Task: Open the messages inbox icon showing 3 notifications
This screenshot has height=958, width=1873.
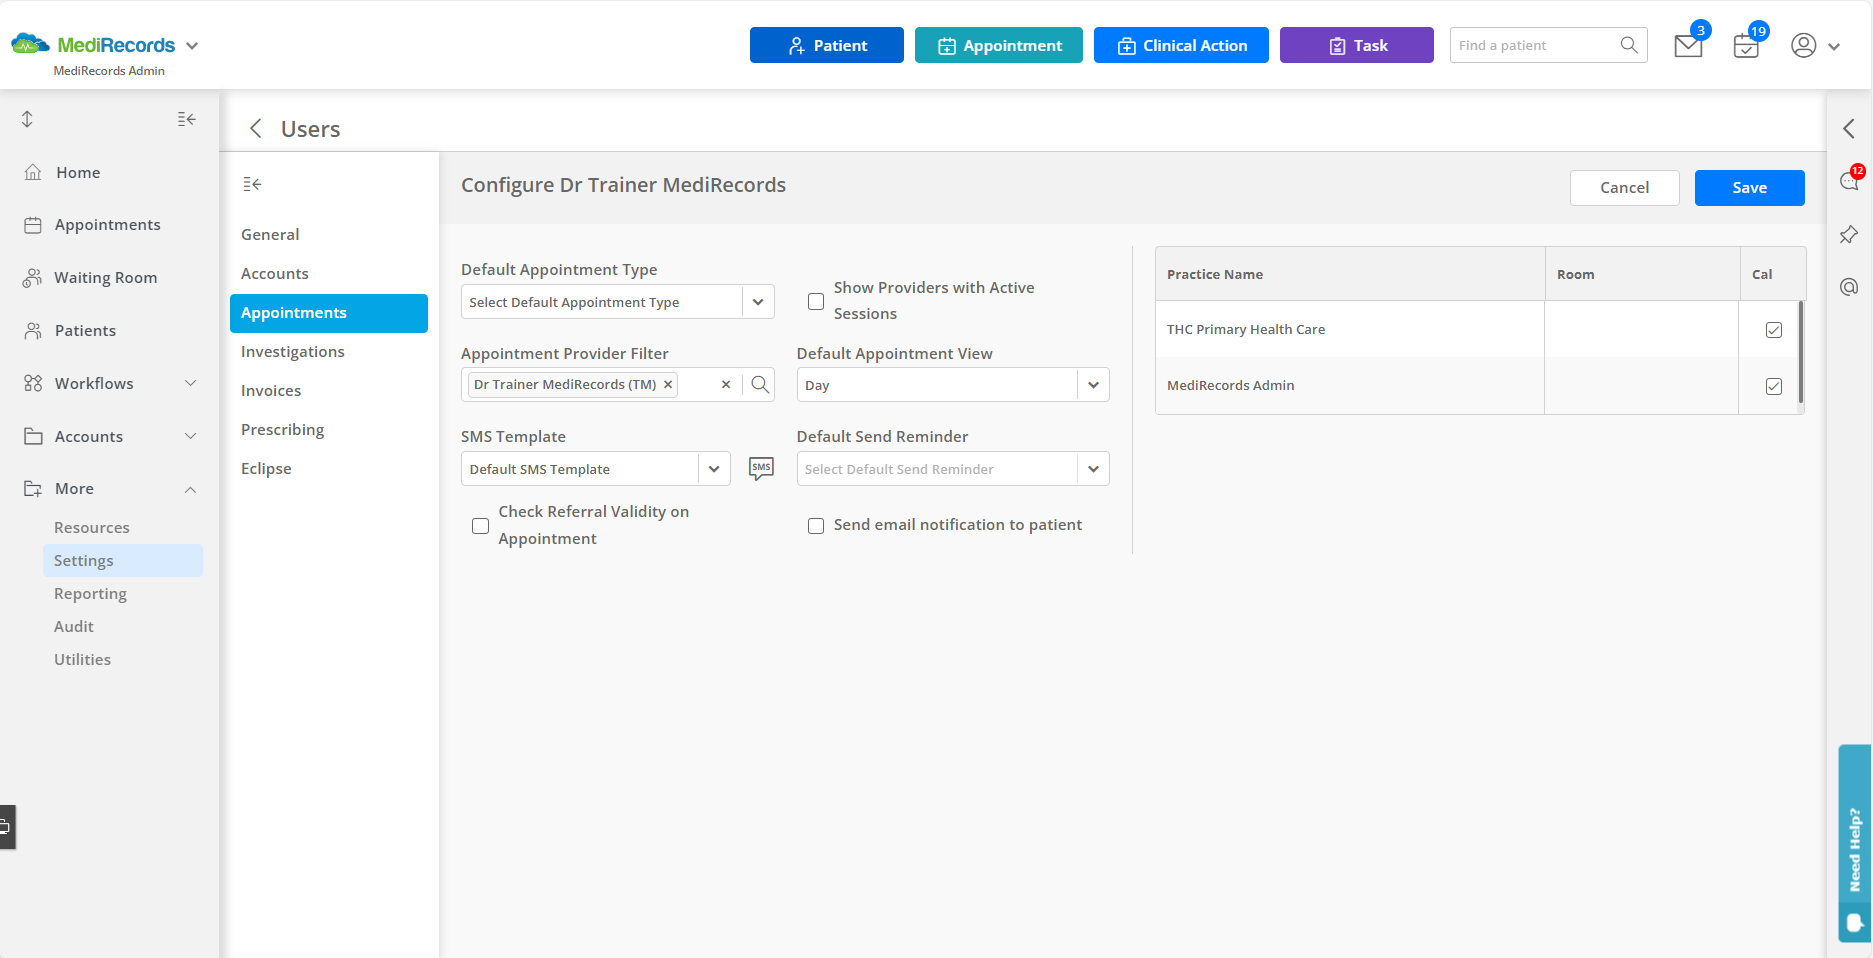Action: pyautogui.click(x=1687, y=46)
